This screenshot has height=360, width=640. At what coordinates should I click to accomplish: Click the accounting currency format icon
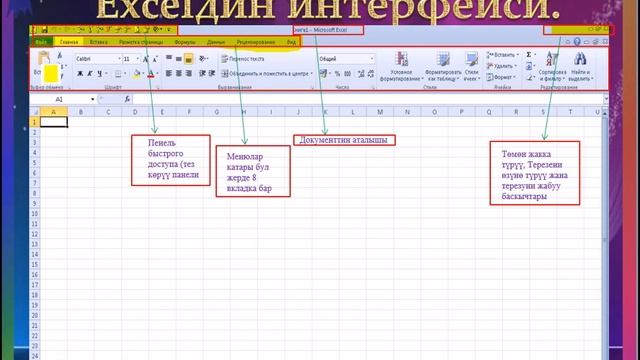click(323, 73)
